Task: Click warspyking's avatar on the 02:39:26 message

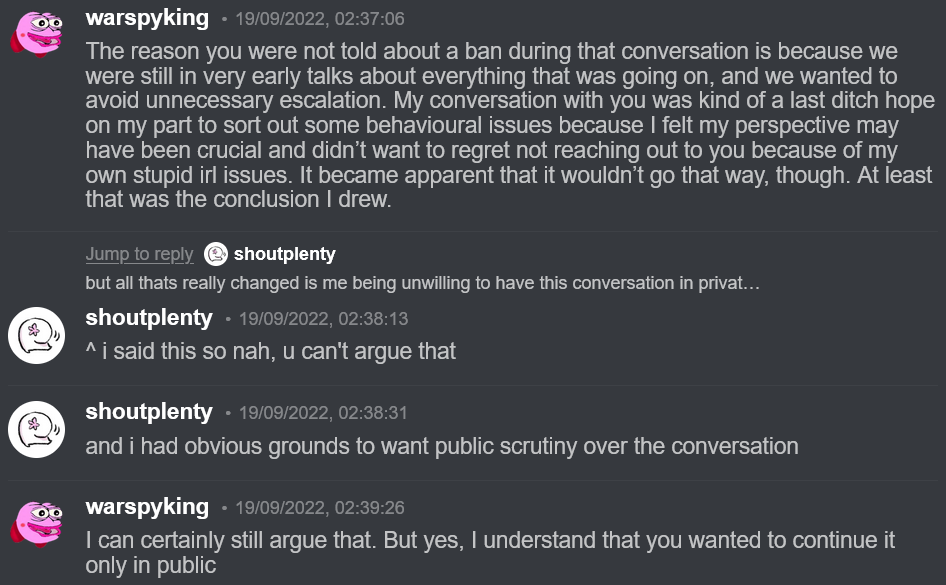Action: [37, 525]
